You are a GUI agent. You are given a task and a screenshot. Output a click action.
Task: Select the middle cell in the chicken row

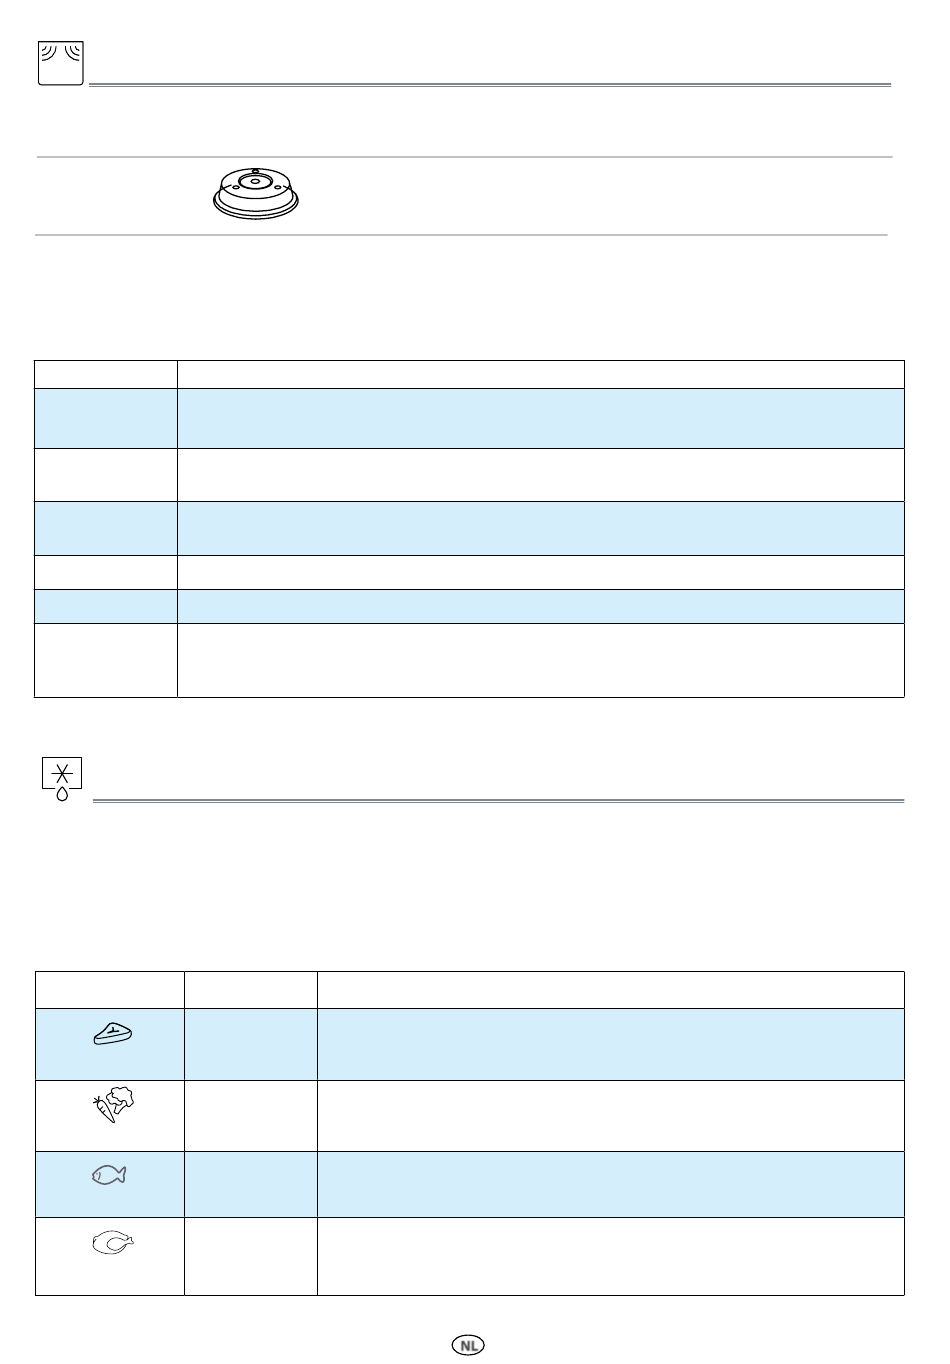coord(251,1256)
